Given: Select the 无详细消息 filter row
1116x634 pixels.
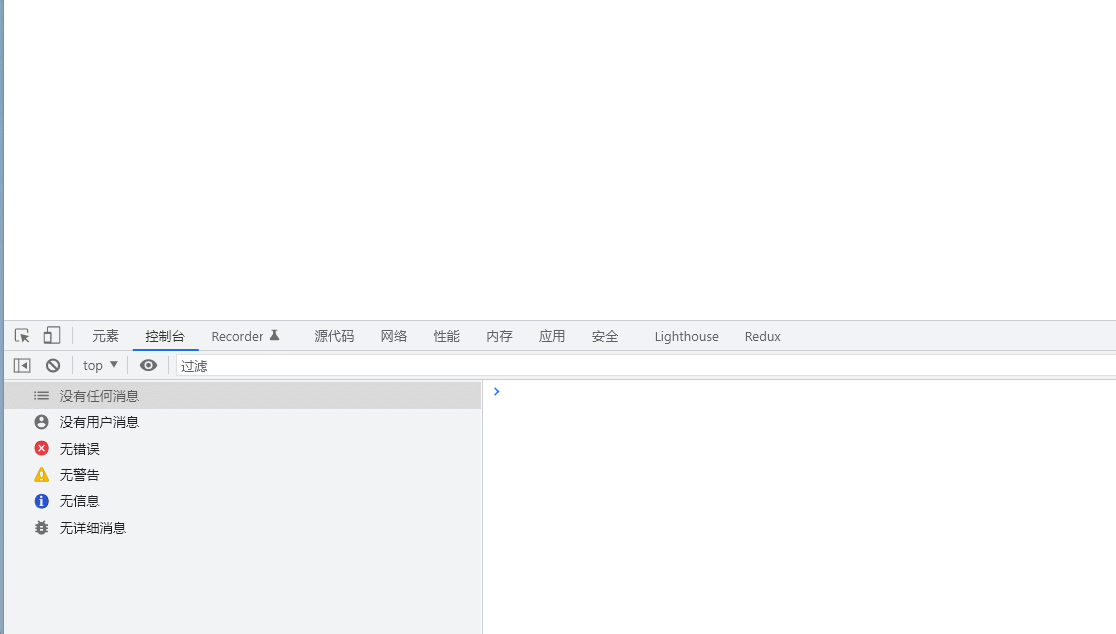Looking at the screenshot, I should pyautogui.click(x=243, y=528).
